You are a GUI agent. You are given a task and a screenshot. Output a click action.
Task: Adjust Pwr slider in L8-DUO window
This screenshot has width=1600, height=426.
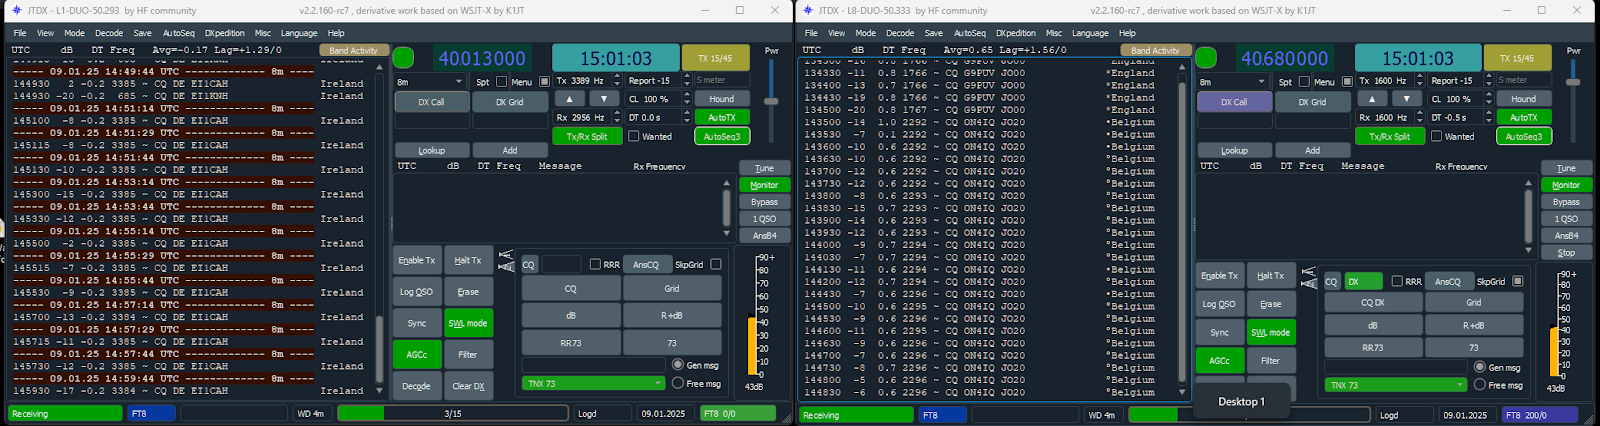(1573, 82)
